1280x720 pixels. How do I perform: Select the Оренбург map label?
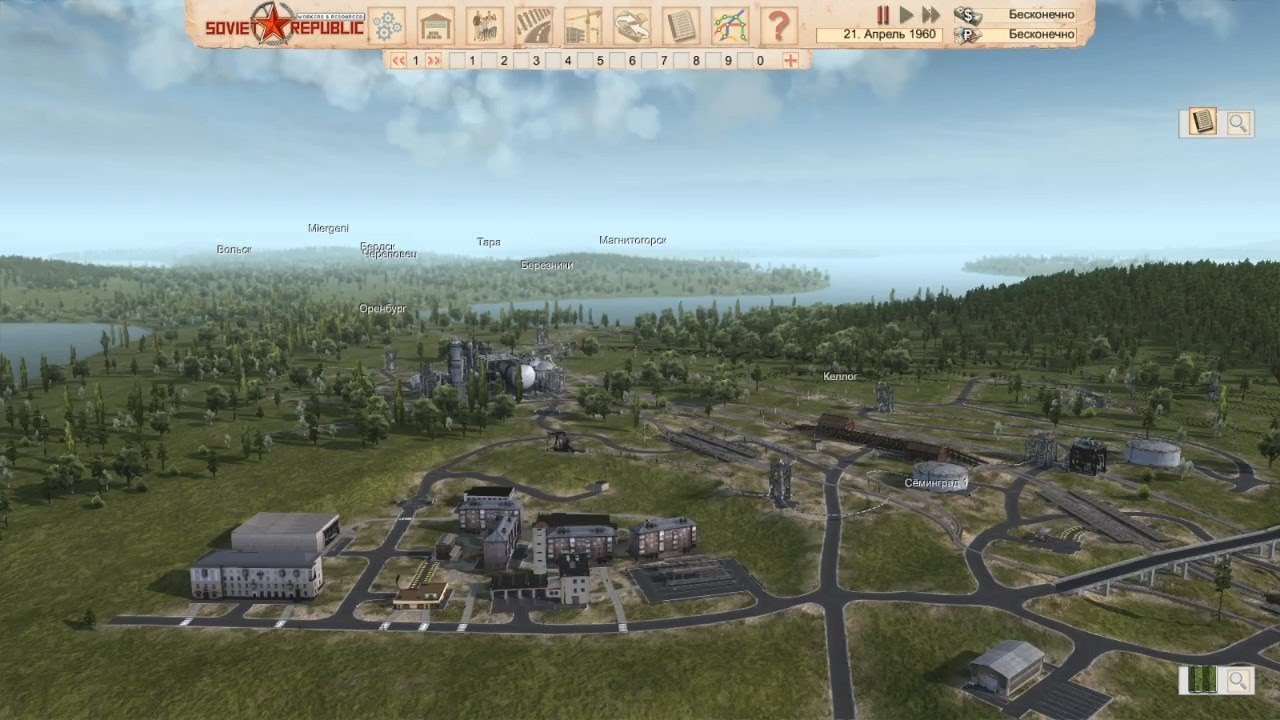(x=382, y=309)
